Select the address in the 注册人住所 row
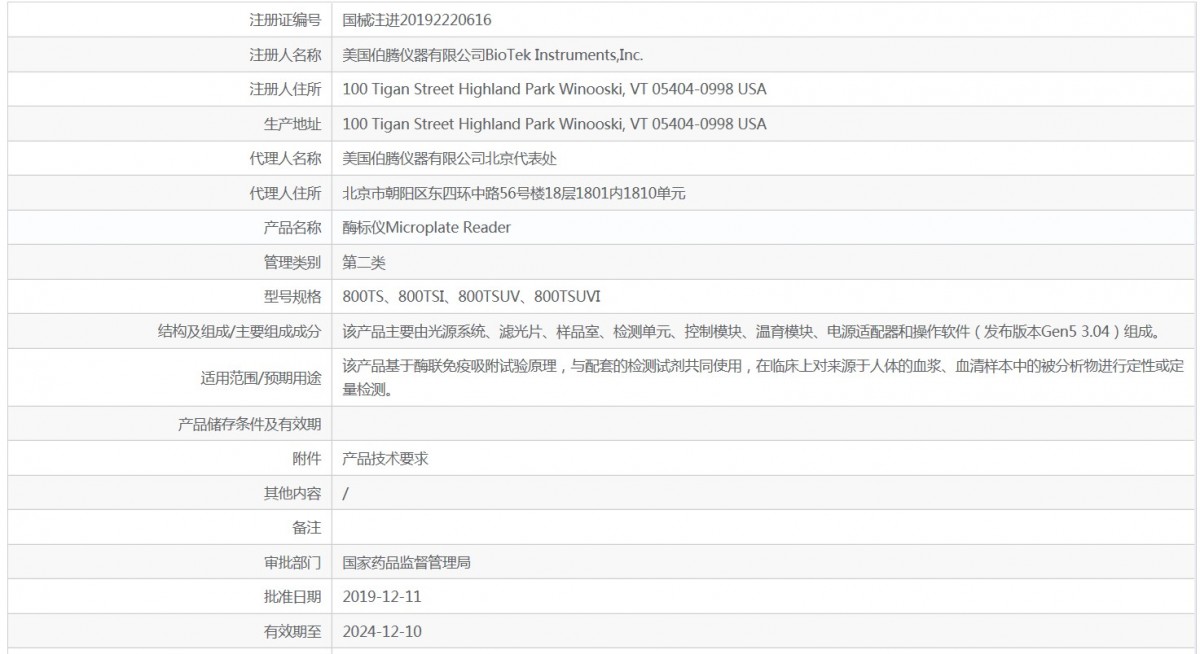This screenshot has width=1200, height=654. click(554, 89)
